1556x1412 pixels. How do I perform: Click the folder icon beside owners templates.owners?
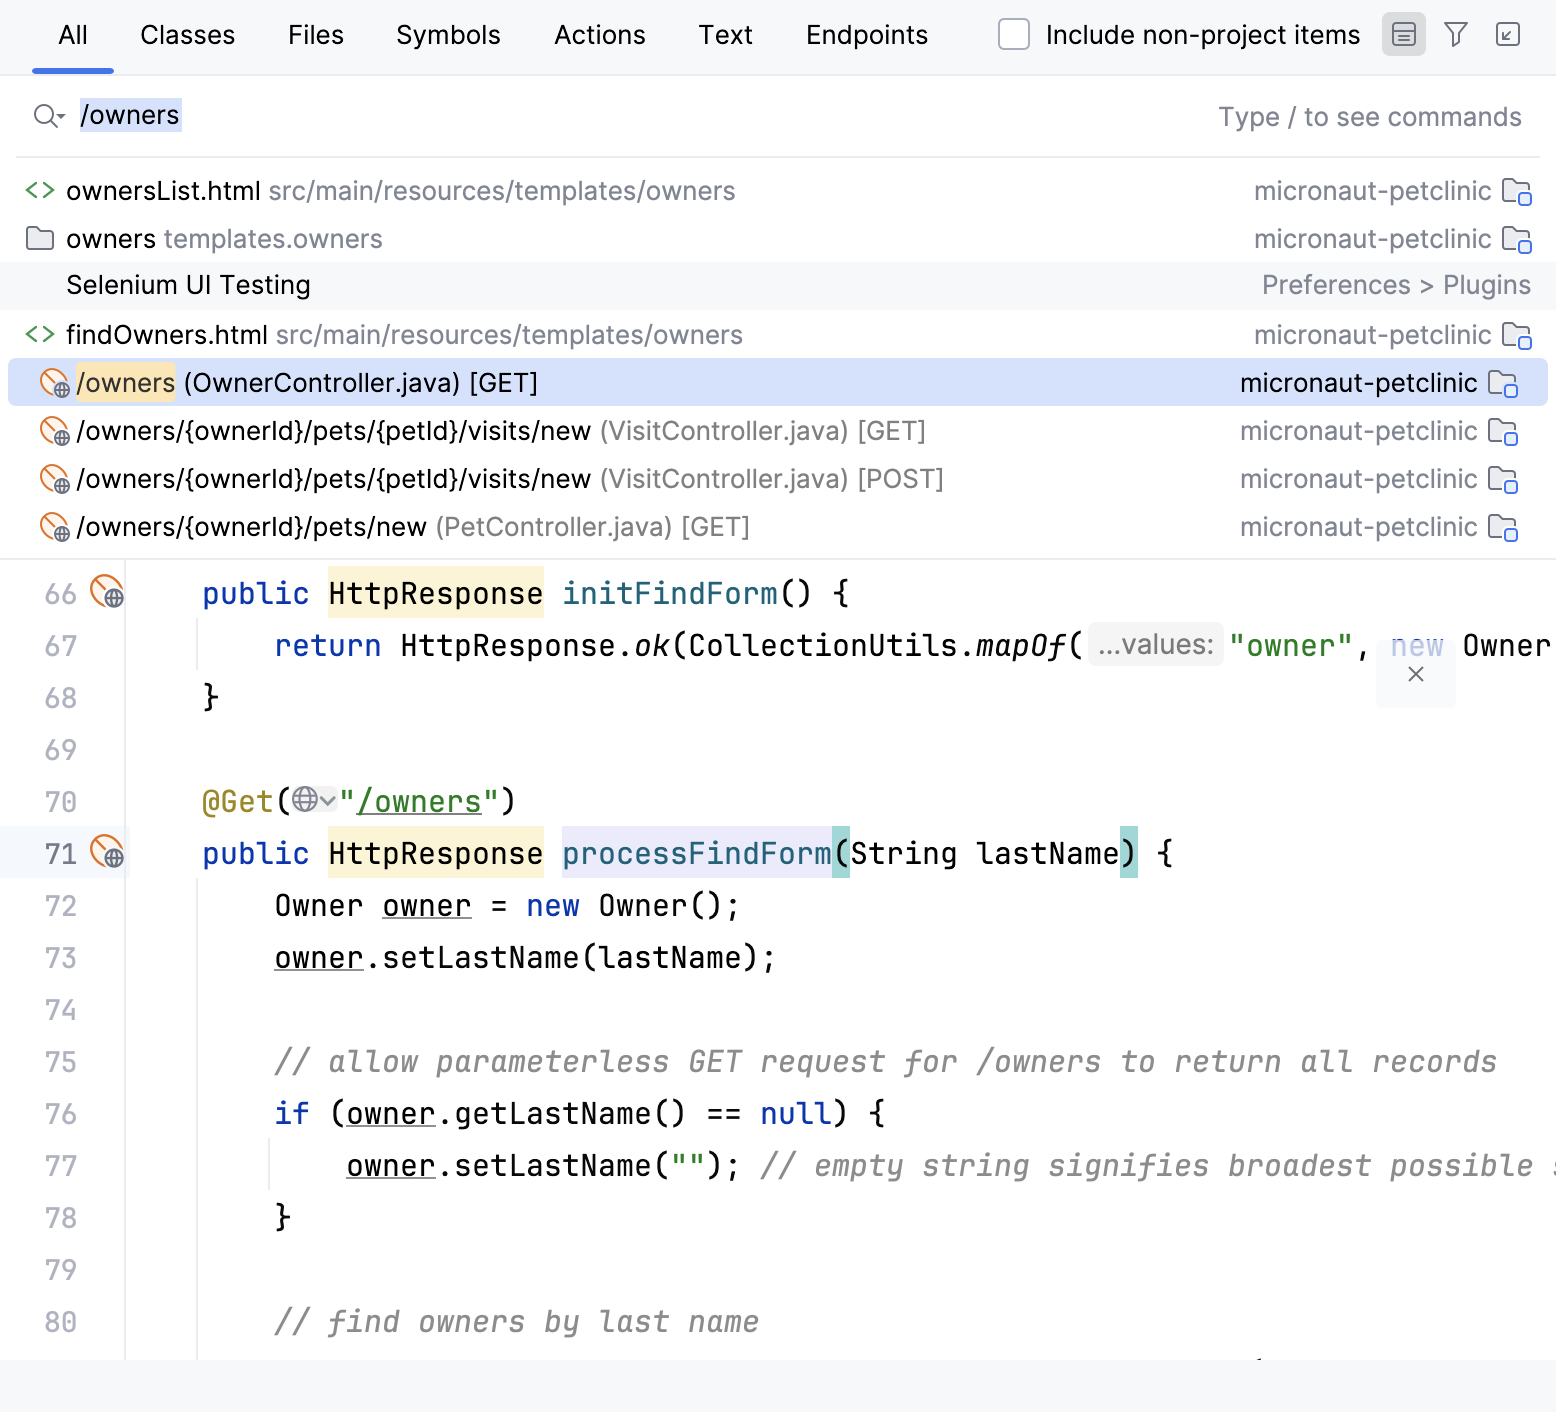click(38, 239)
